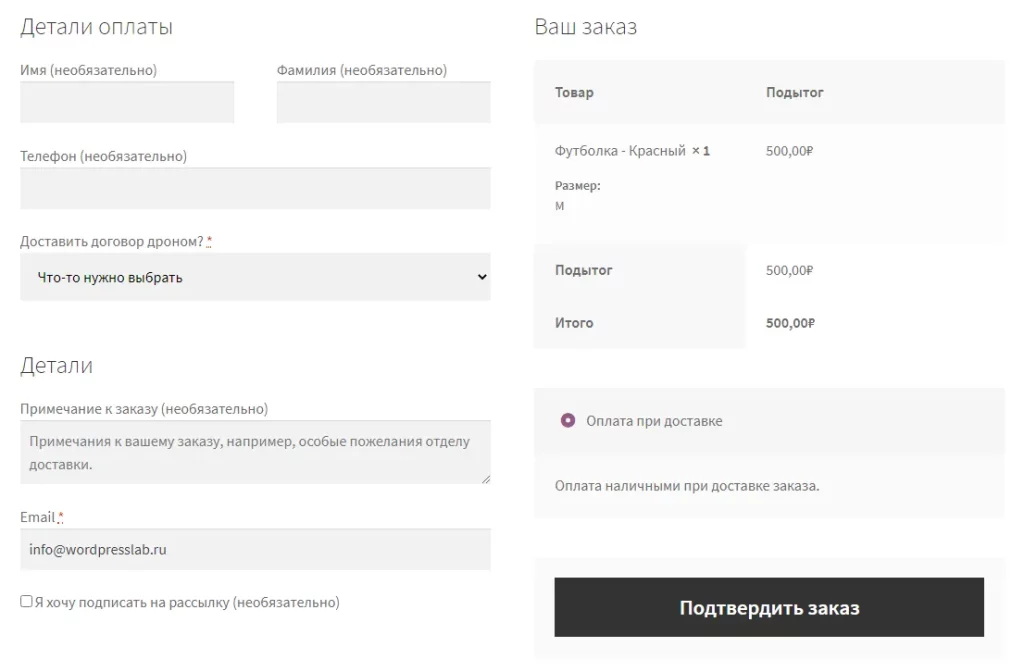Open the 'Что-то нужно выбрать' dropdown
The image size is (1024, 672).
(x=255, y=277)
